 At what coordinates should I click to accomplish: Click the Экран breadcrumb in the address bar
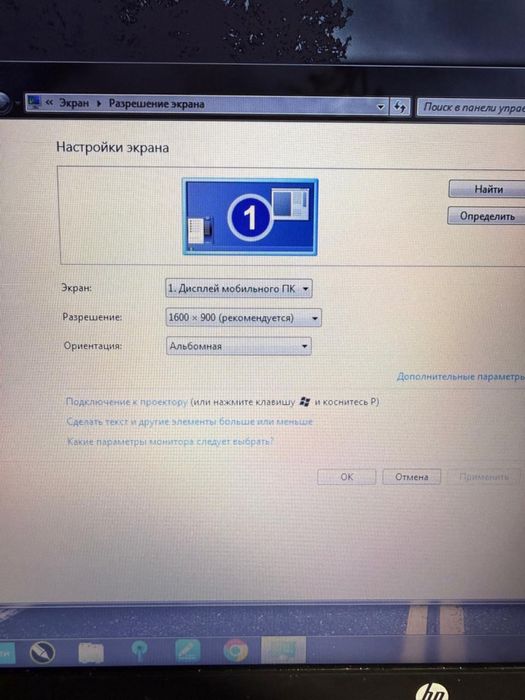[74, 103]
